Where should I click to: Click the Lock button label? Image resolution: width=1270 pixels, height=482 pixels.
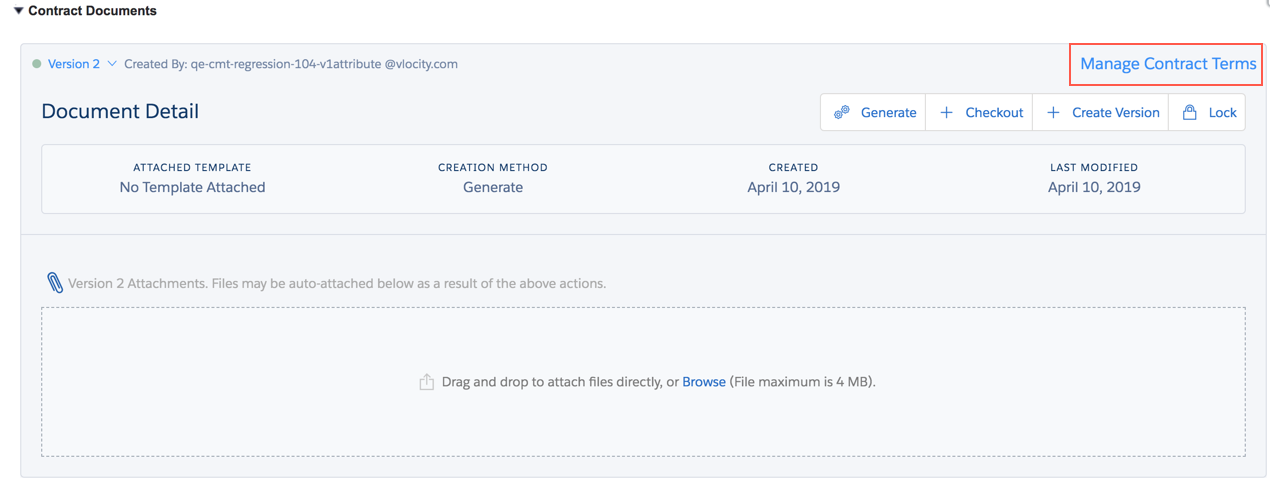1222,112
